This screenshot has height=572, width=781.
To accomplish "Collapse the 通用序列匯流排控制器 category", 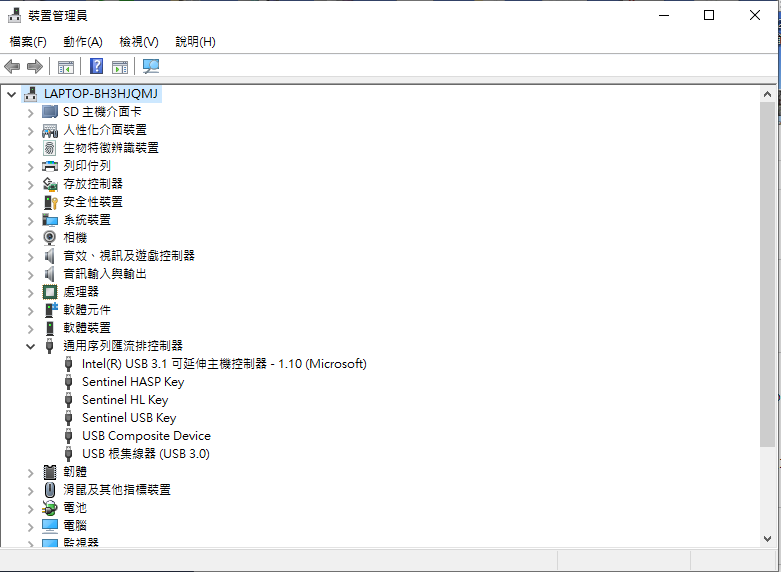I will click(30, 346).
